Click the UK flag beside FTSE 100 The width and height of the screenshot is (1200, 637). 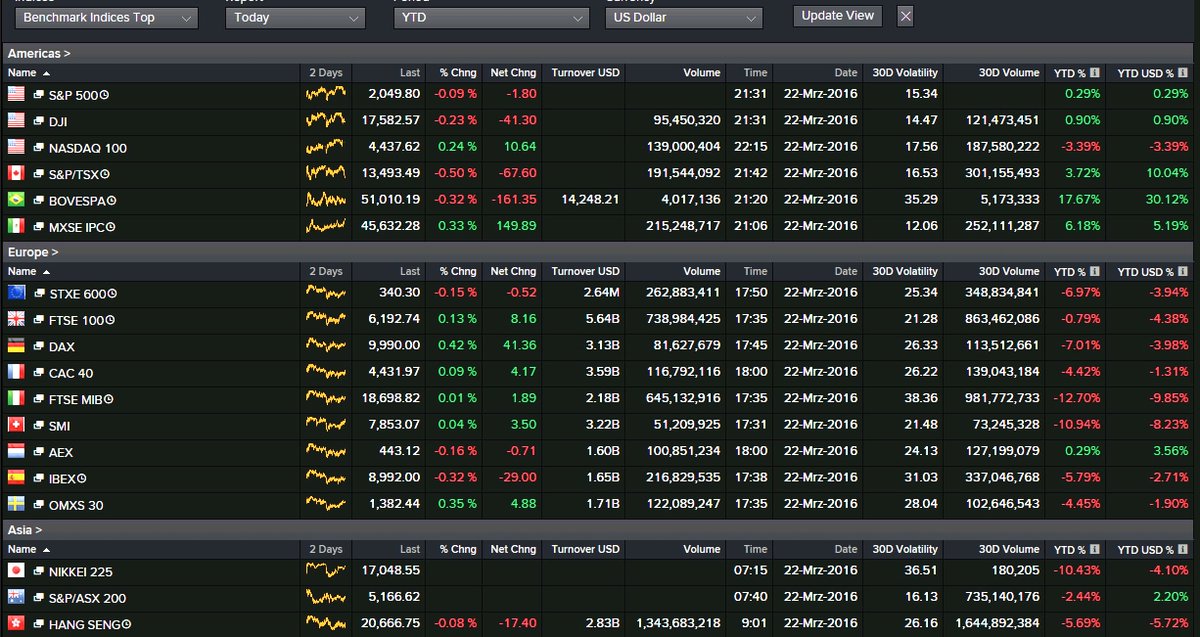click(16, 319)
